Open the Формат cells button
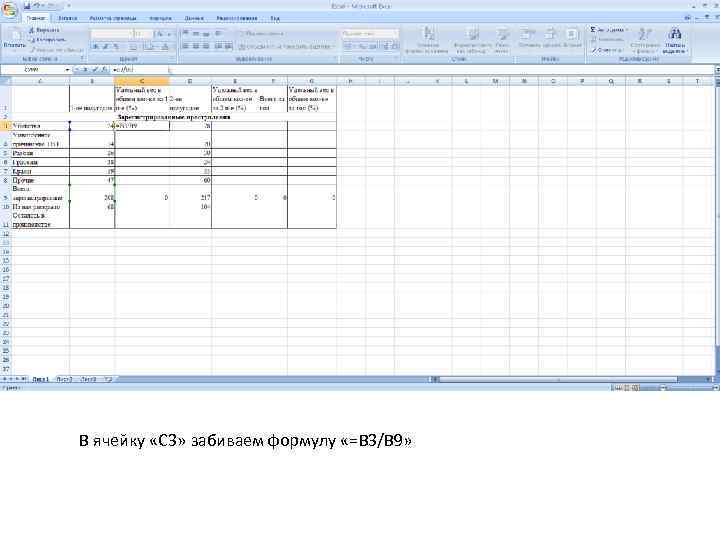 click(x=572, y=39)
